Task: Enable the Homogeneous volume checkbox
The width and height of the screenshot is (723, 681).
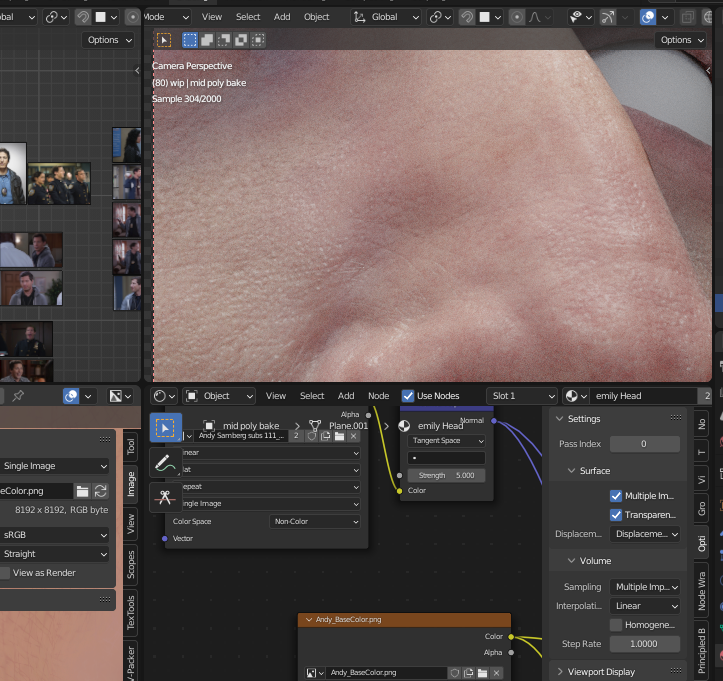Action: coord(616,625)
